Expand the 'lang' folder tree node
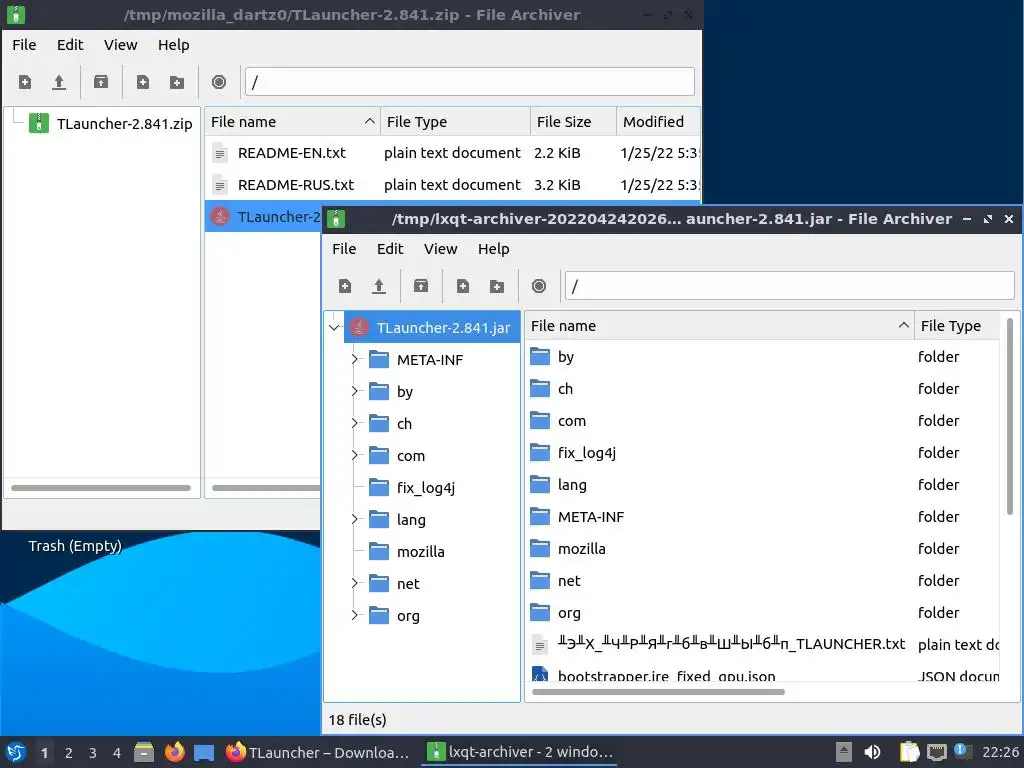Viewport: 1024px width, 768px height. [x=355, y=519]
